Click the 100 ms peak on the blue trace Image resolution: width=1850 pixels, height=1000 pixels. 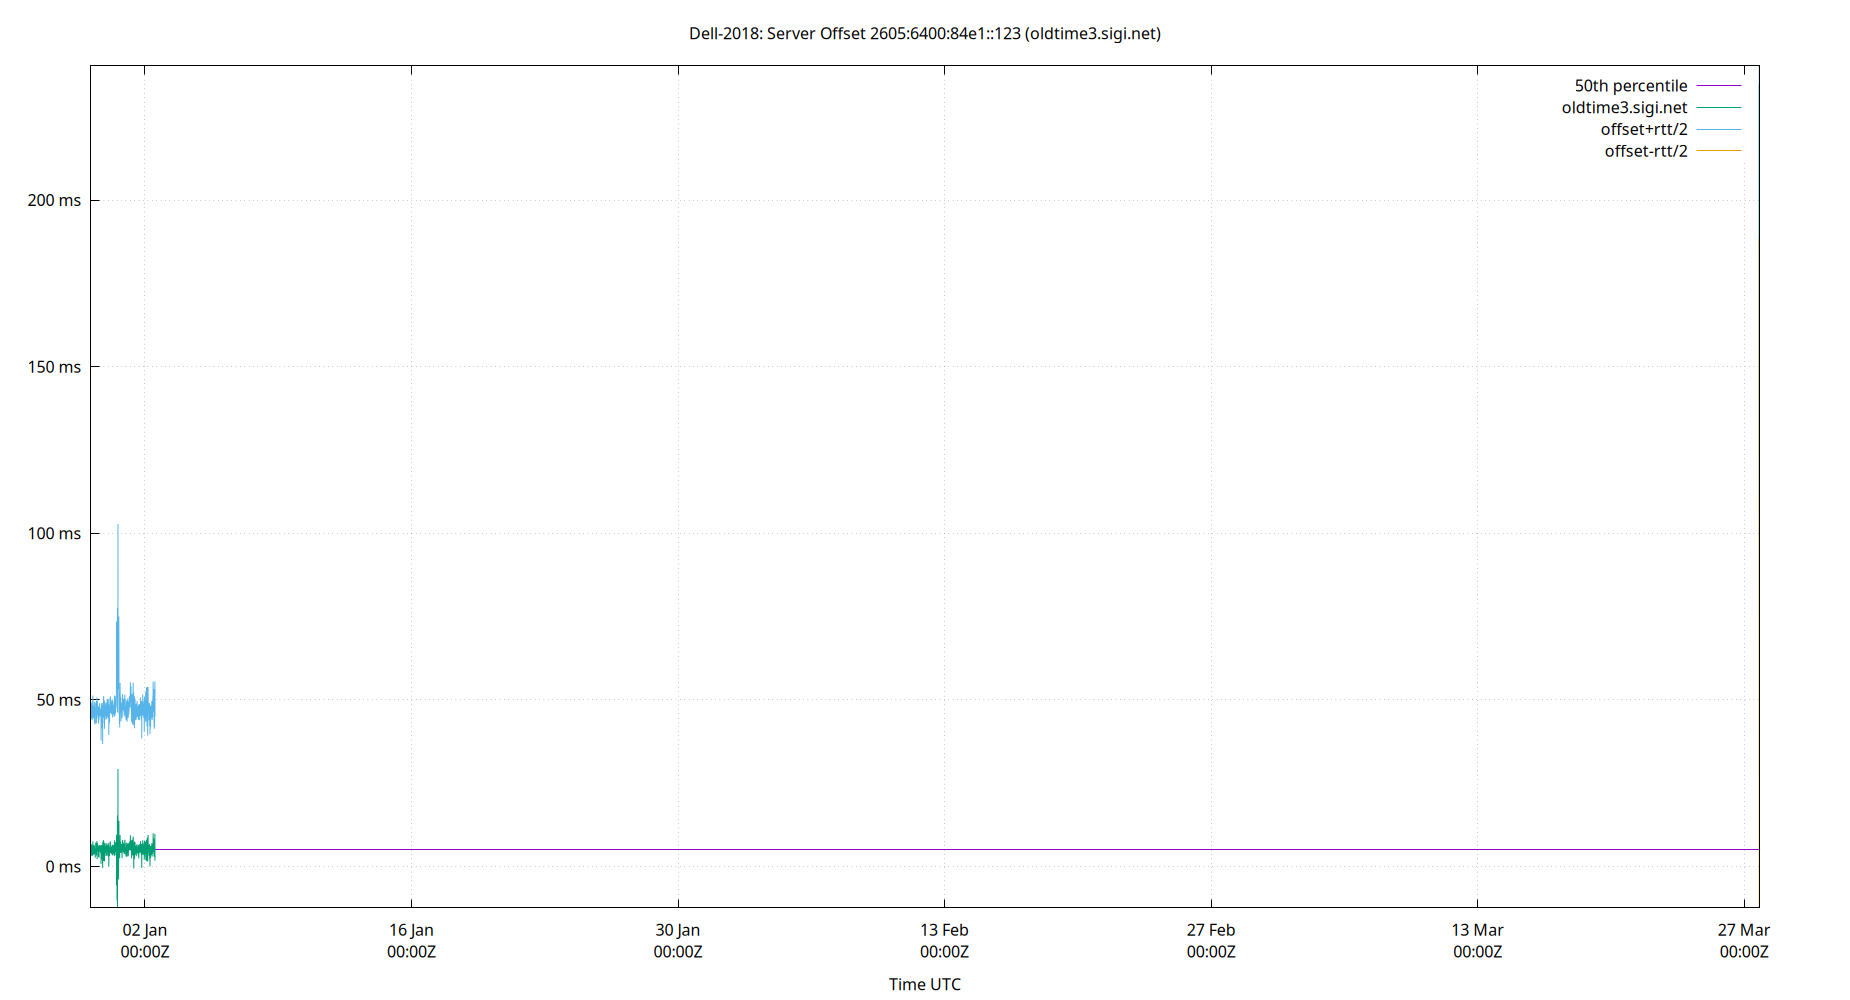click(117, 528)
